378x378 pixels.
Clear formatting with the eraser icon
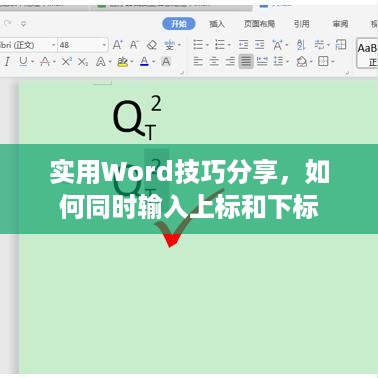(152, 45)
